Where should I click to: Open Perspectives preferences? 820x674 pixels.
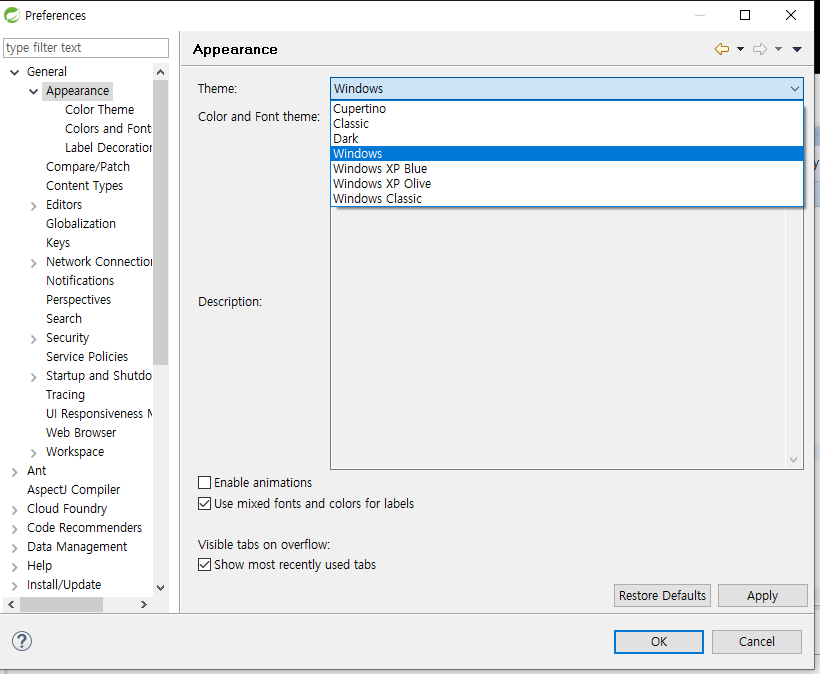click(x=78, y=300)
